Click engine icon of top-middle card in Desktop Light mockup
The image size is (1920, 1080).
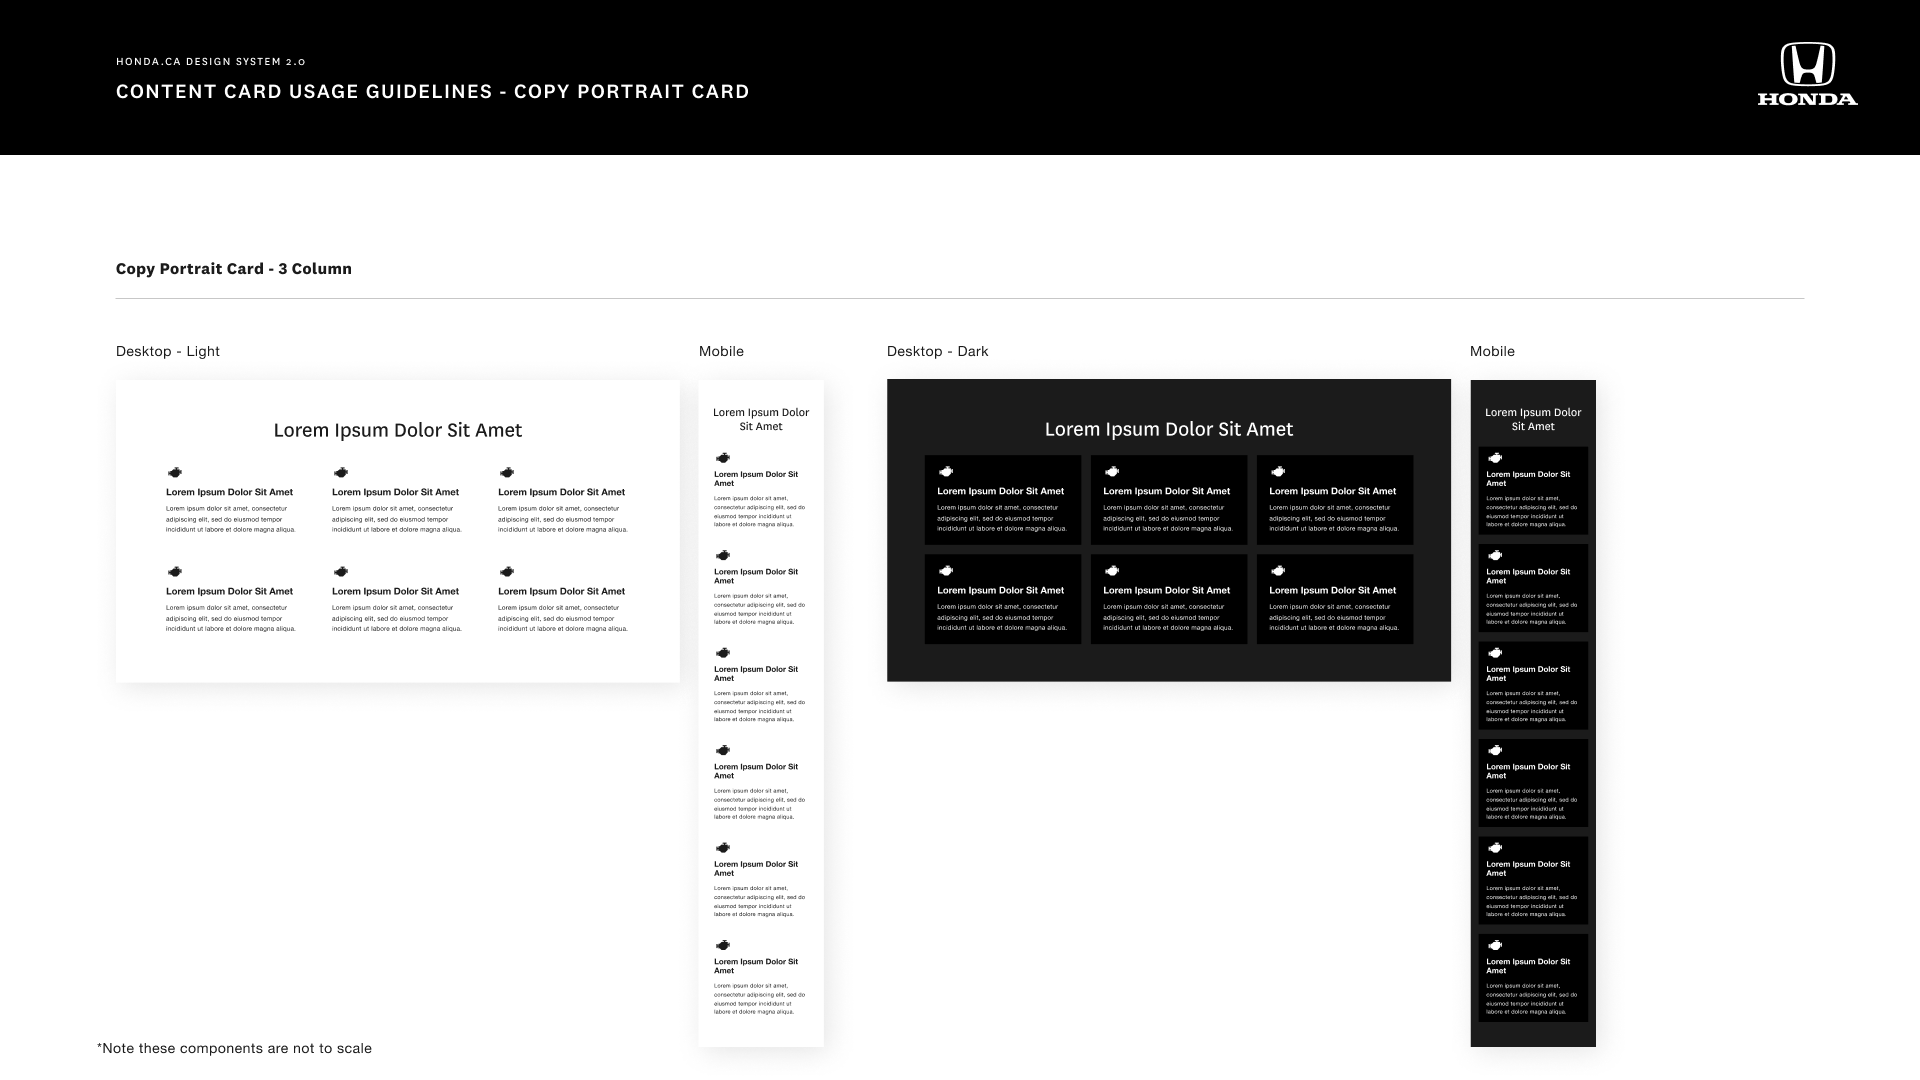(x=340, y=472)
